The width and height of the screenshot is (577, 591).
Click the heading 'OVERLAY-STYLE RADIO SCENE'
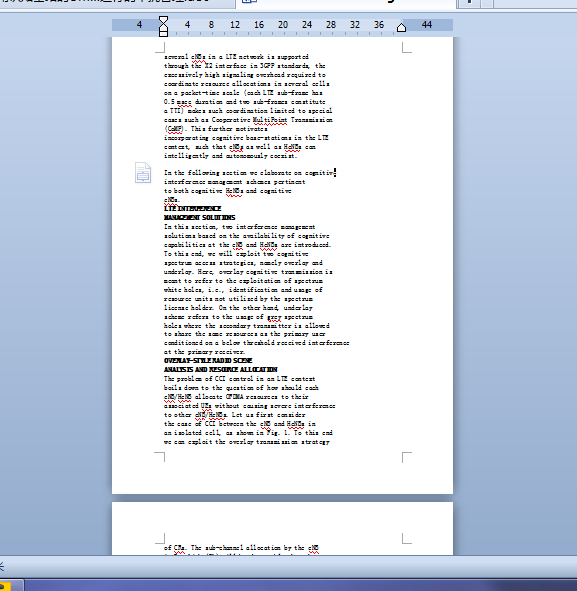coord(208,361)
